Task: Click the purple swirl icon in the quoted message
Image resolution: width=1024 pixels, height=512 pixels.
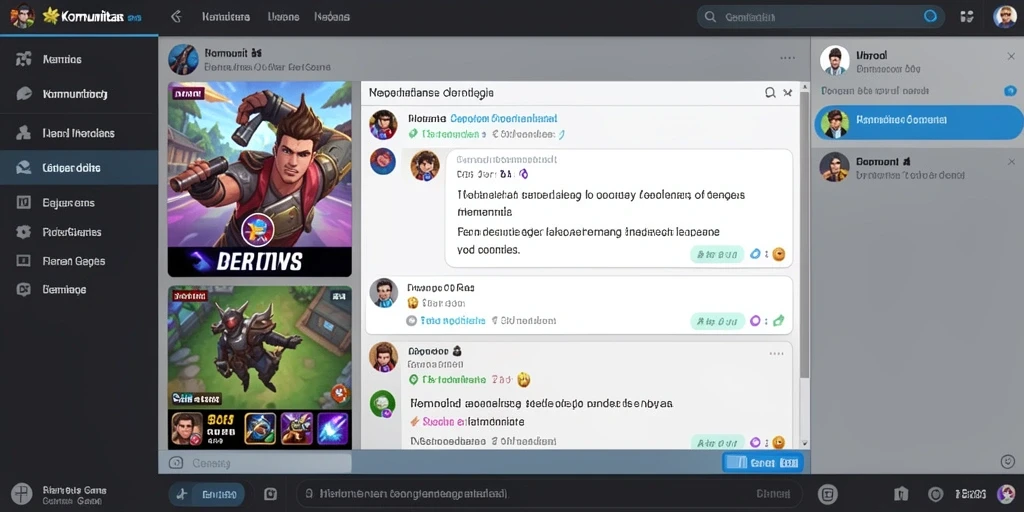Action: point(523,174)
